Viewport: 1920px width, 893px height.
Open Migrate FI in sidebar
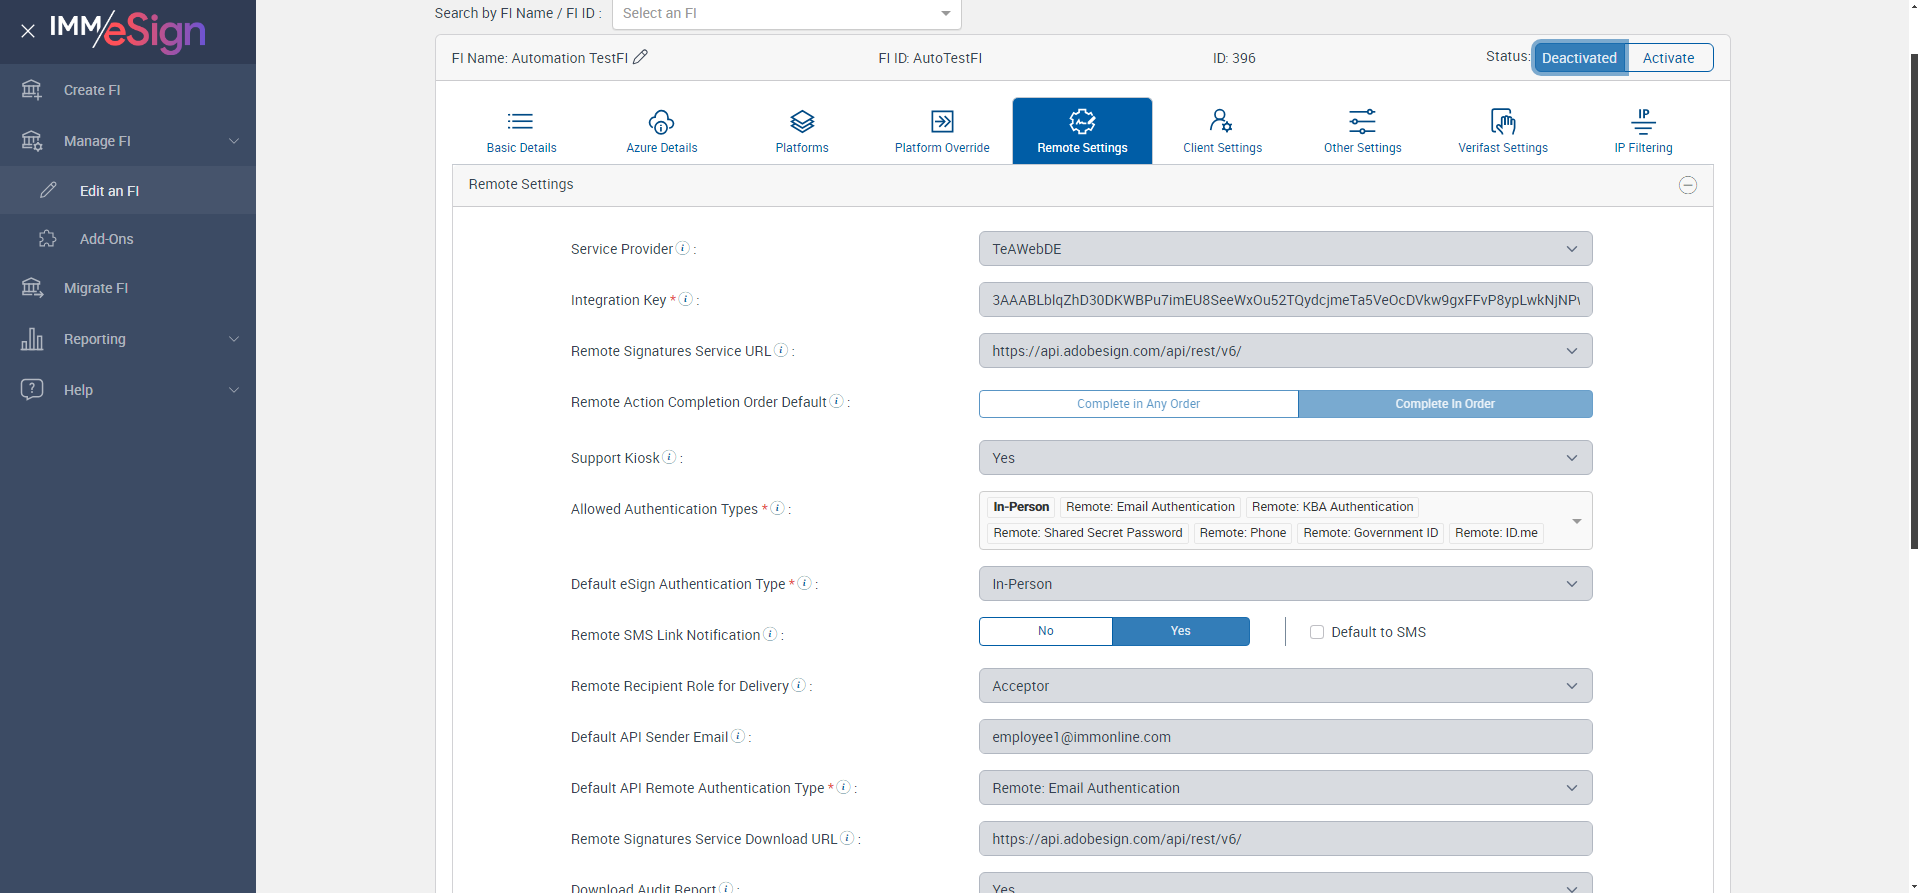(96, 288)
